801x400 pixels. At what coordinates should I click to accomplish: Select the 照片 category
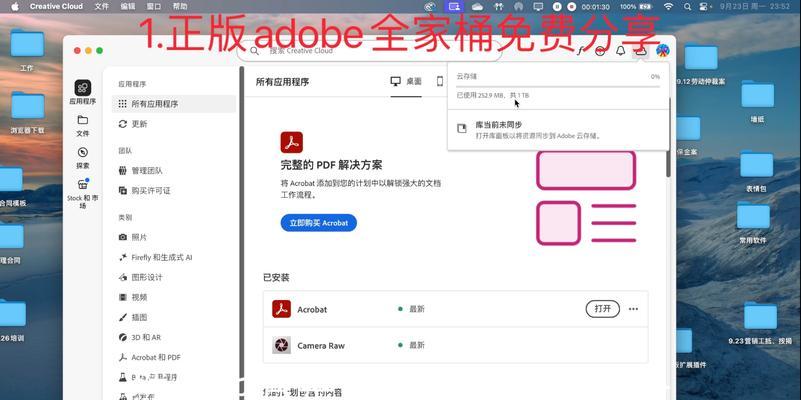point(174,237)
